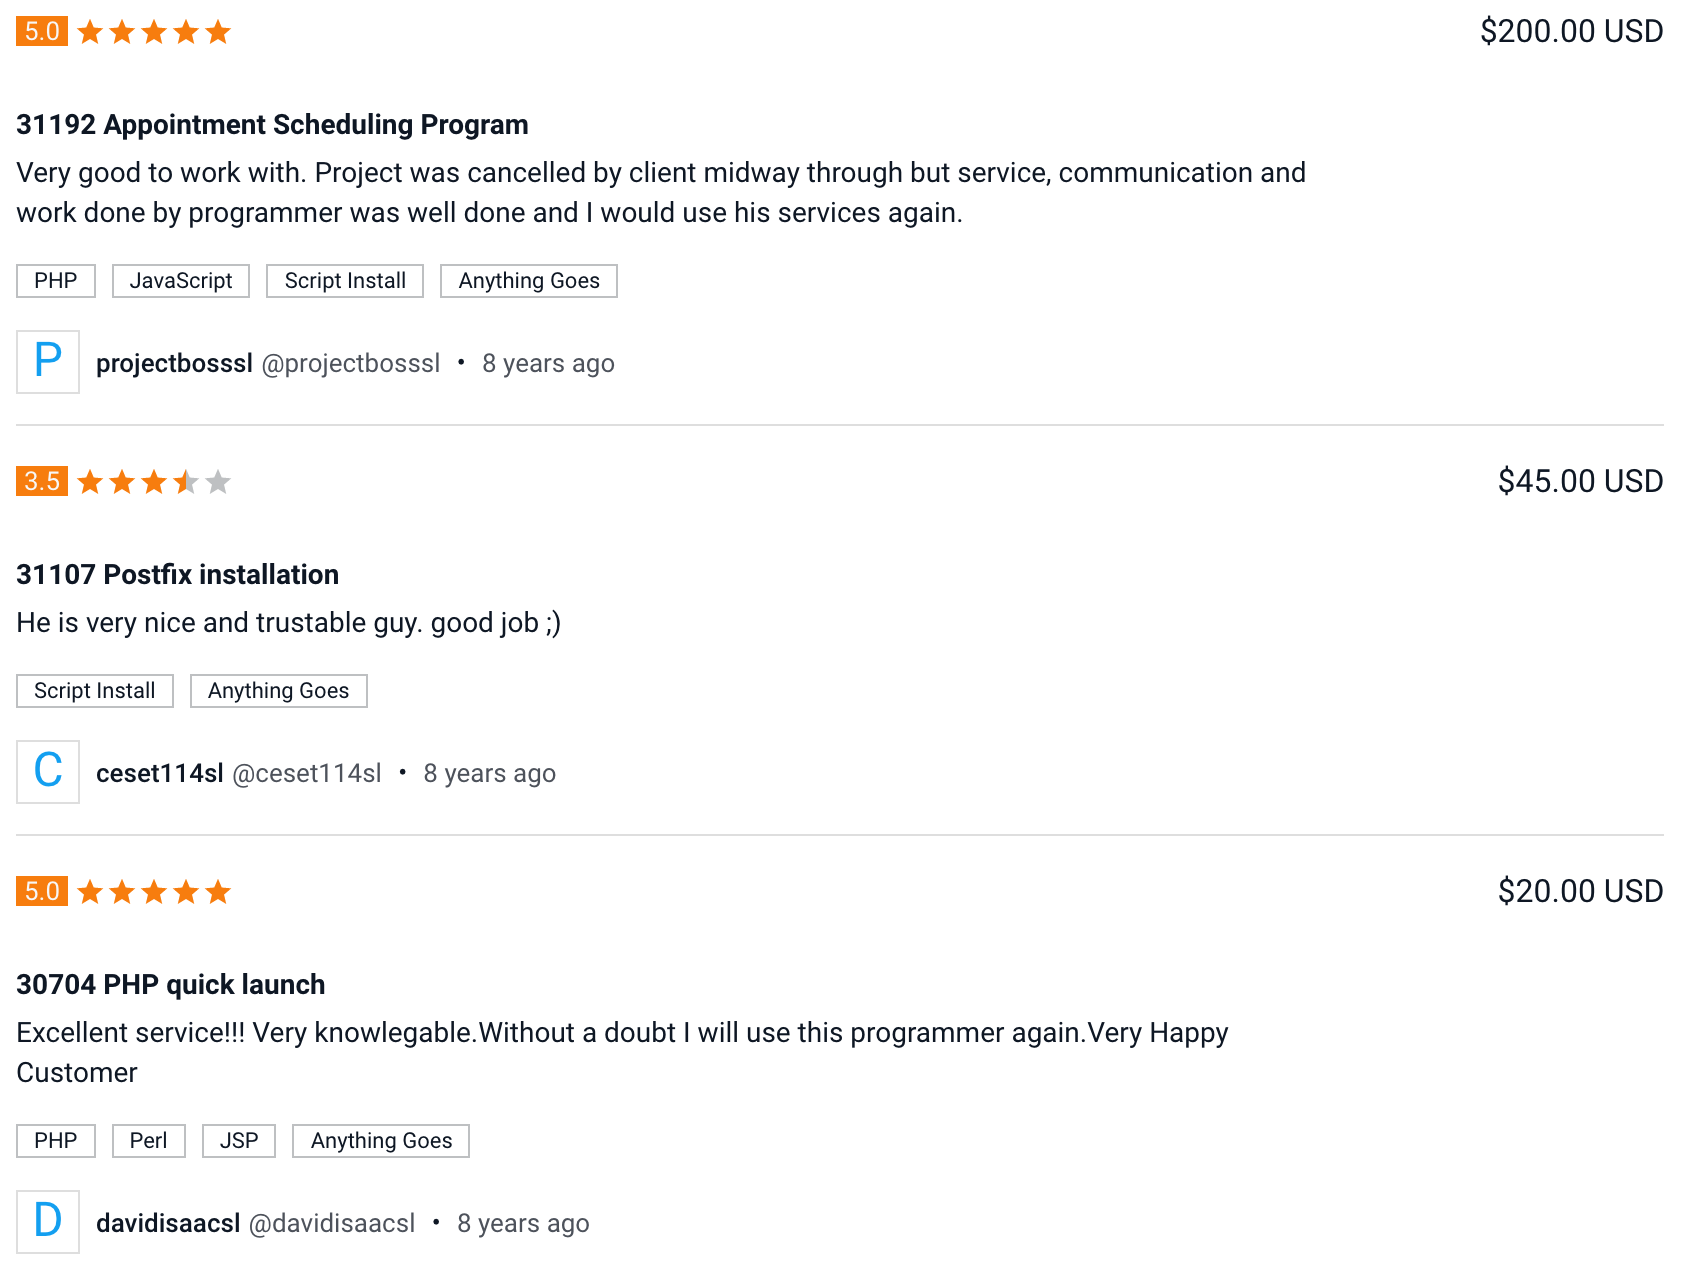
Task: Click projectbosssl's P avatar icon
Action: tap(48, 362)
